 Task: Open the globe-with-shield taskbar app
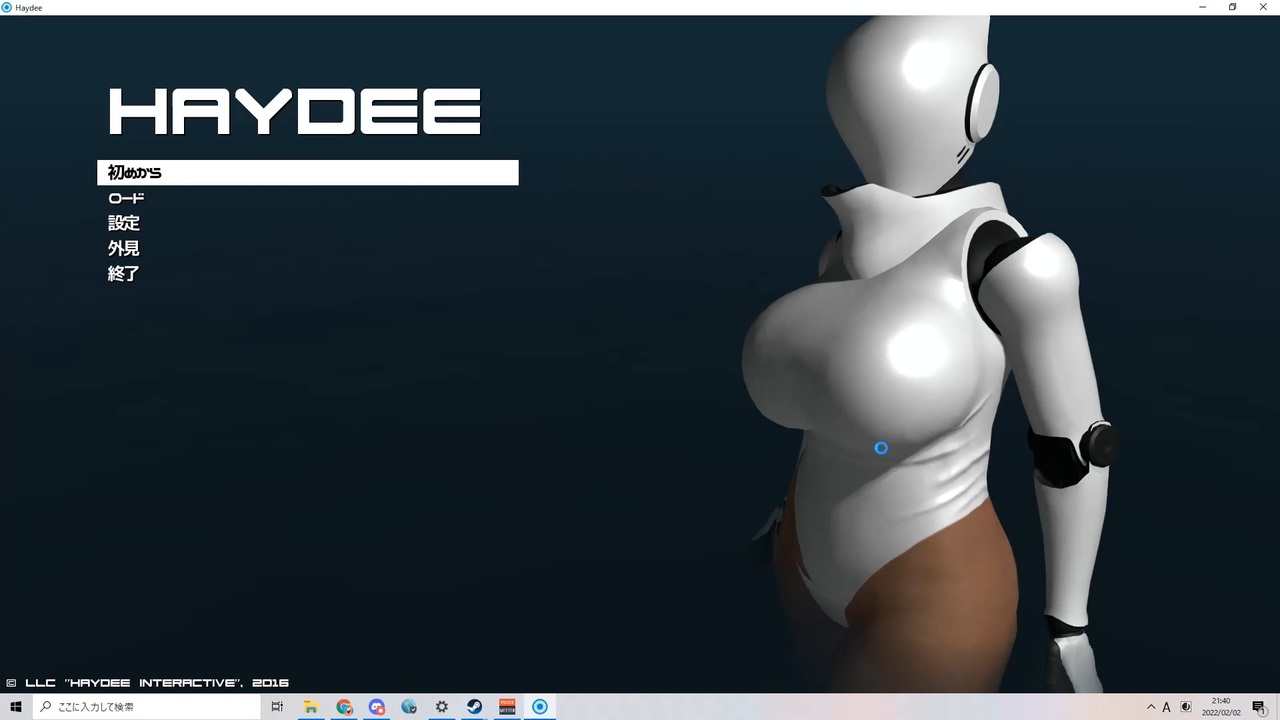[x=409, y=707]
